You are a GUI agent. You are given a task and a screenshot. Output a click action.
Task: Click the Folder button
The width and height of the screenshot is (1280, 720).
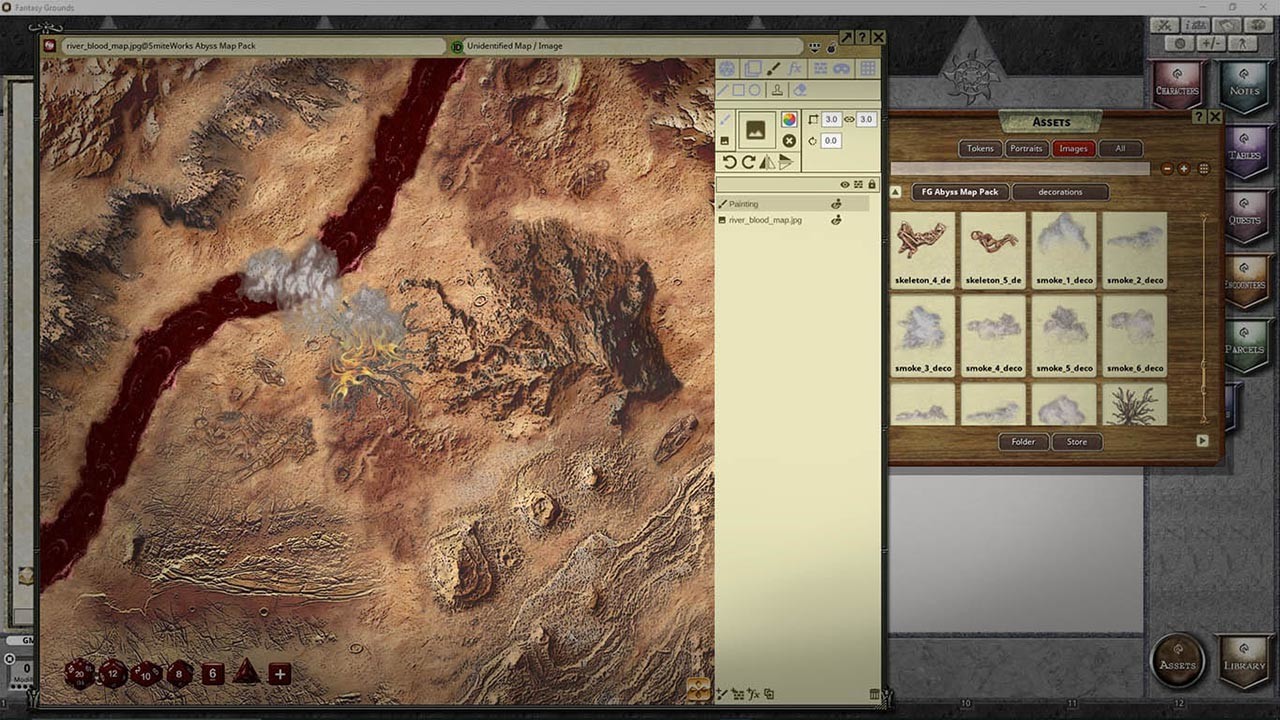pos(1023,441)
